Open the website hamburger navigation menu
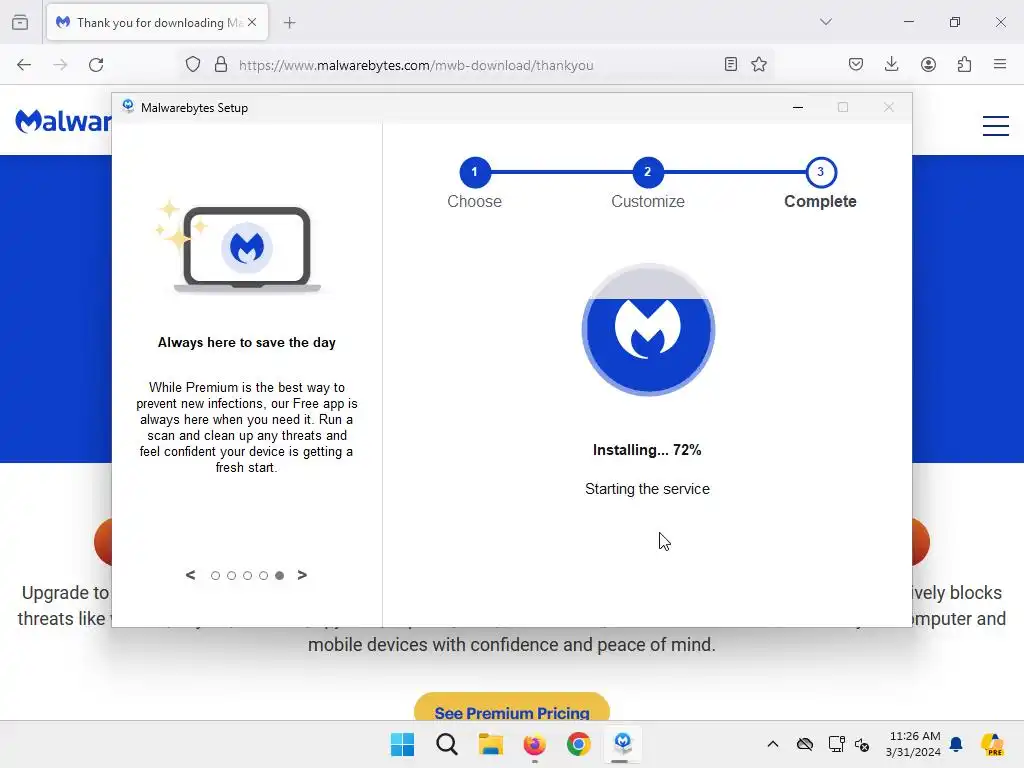Image resolution: width=1024 pixels, height=768 pixels. coord(996,125)
